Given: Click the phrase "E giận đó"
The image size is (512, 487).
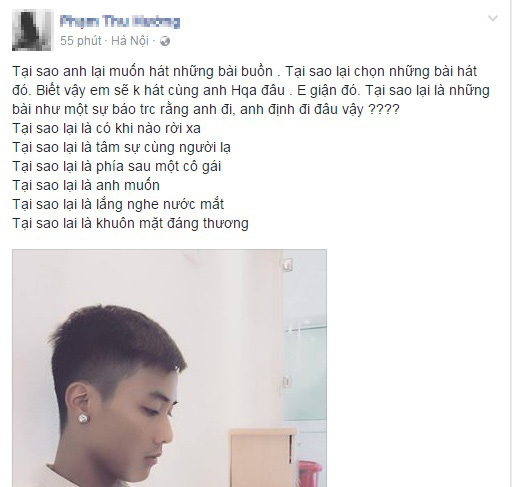Looking at the screenshot, I should pyautogui.click(x=329, y=90).
